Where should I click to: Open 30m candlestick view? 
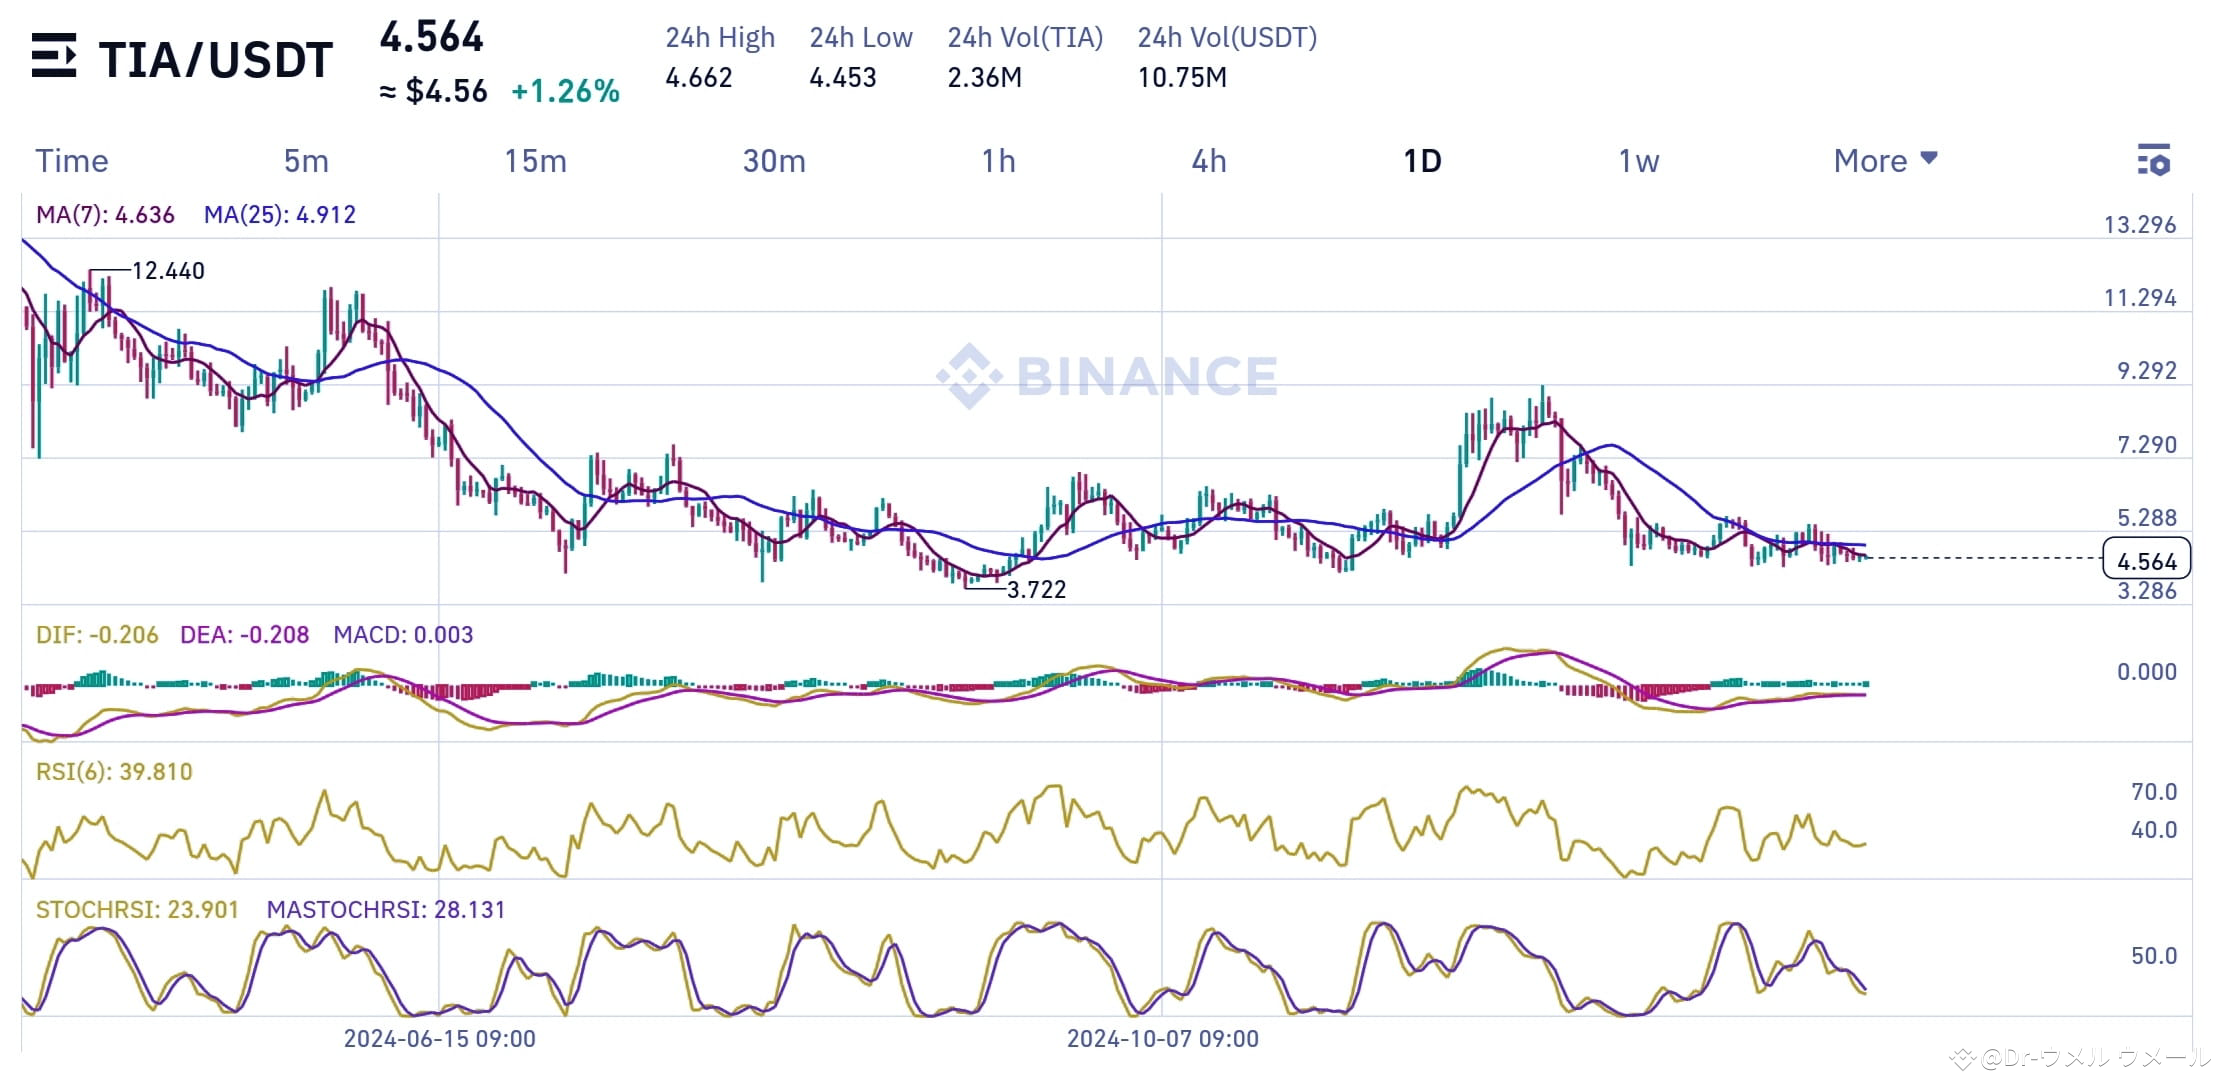pyautogui.click(x=773, y=160)
